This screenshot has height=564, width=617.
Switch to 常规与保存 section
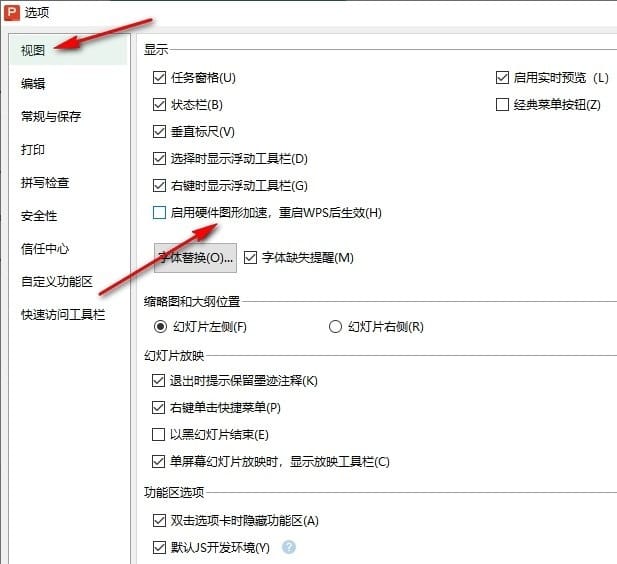coord(51,116)
